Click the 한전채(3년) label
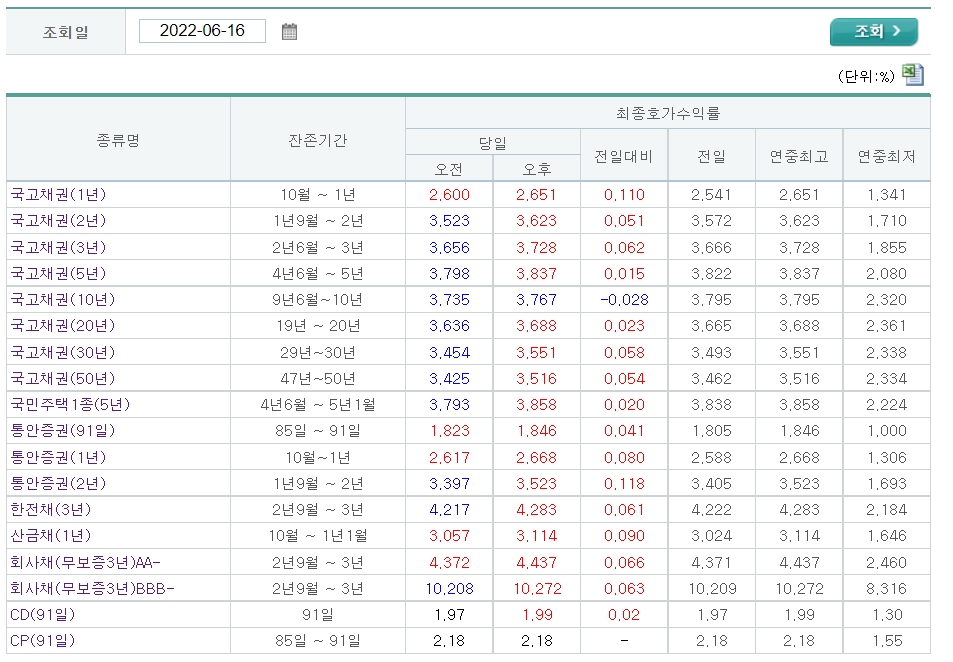953x662 pixels. [51, 508]
